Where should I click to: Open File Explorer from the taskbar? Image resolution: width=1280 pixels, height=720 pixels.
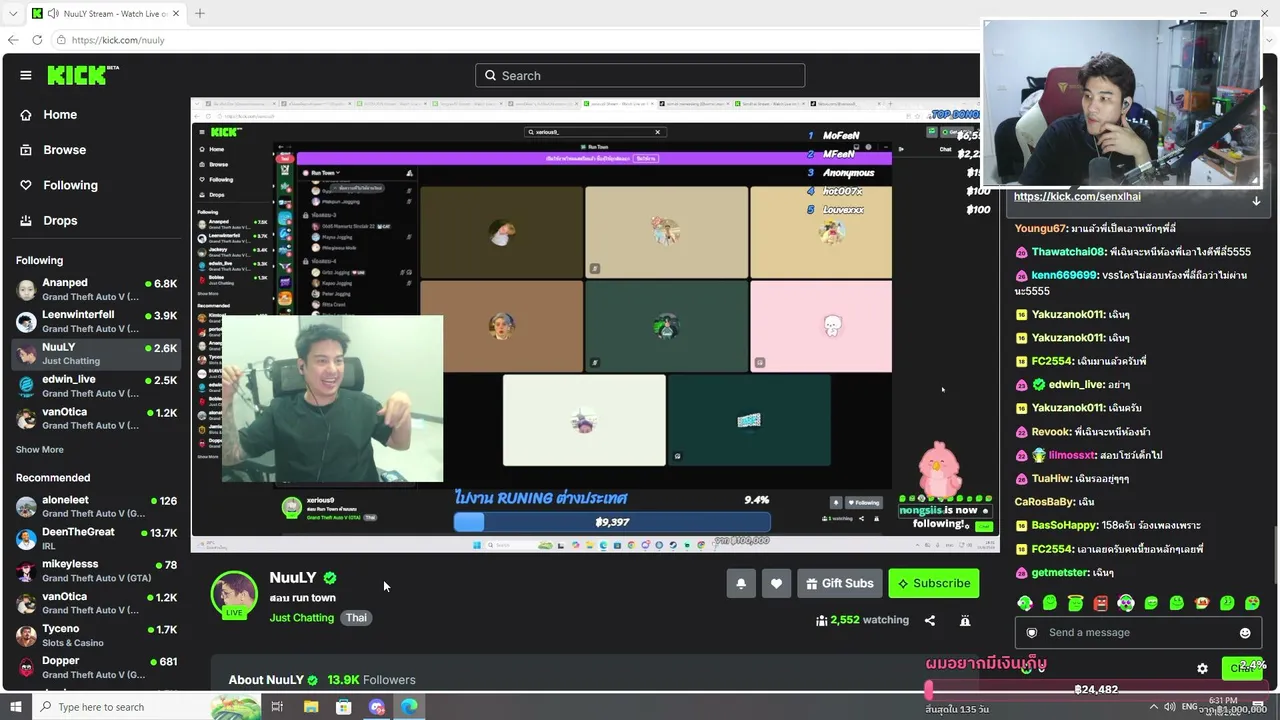click(x=311, y=707)
